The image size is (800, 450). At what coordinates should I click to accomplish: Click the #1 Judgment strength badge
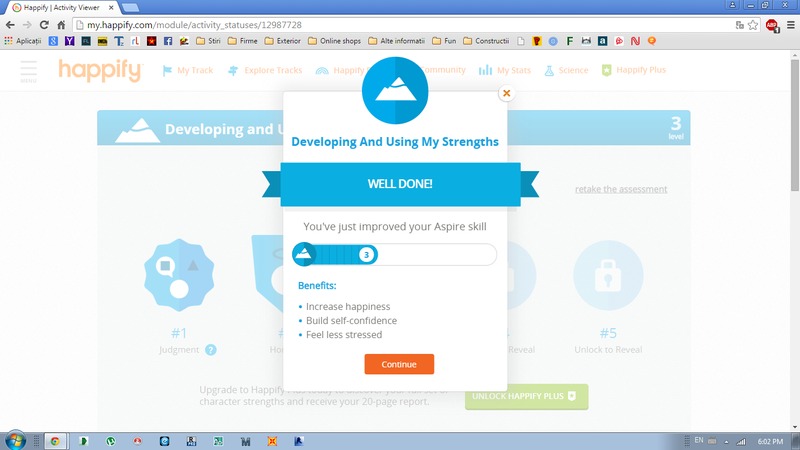click(x=179, y=275)
